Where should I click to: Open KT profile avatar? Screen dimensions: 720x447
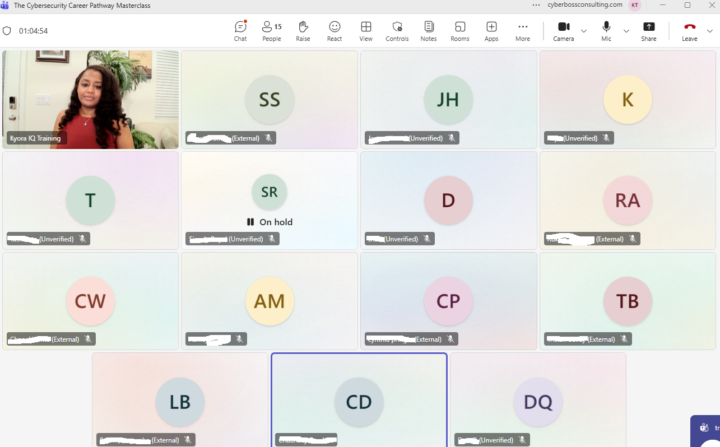point(635,6)
